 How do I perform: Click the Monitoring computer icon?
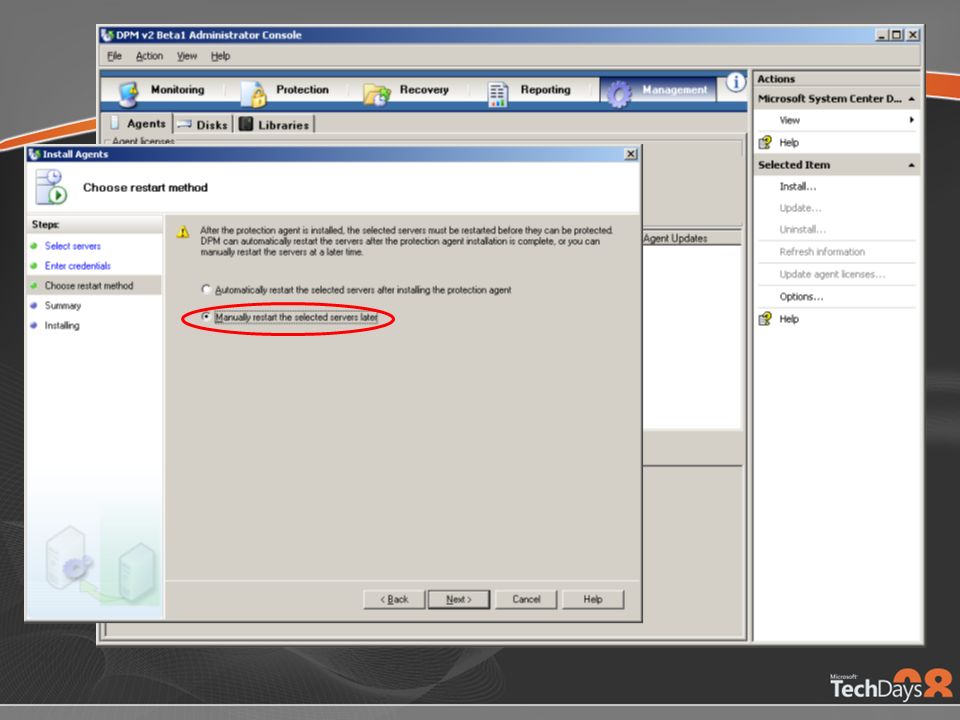(128, 94)
